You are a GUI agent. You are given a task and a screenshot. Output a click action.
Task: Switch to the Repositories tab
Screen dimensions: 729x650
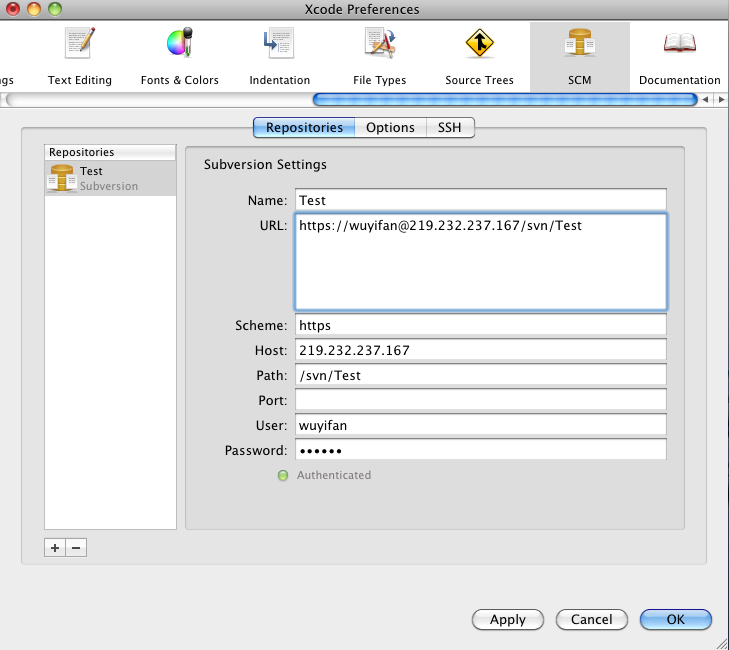pyautogui.click(x=304, y=127)
